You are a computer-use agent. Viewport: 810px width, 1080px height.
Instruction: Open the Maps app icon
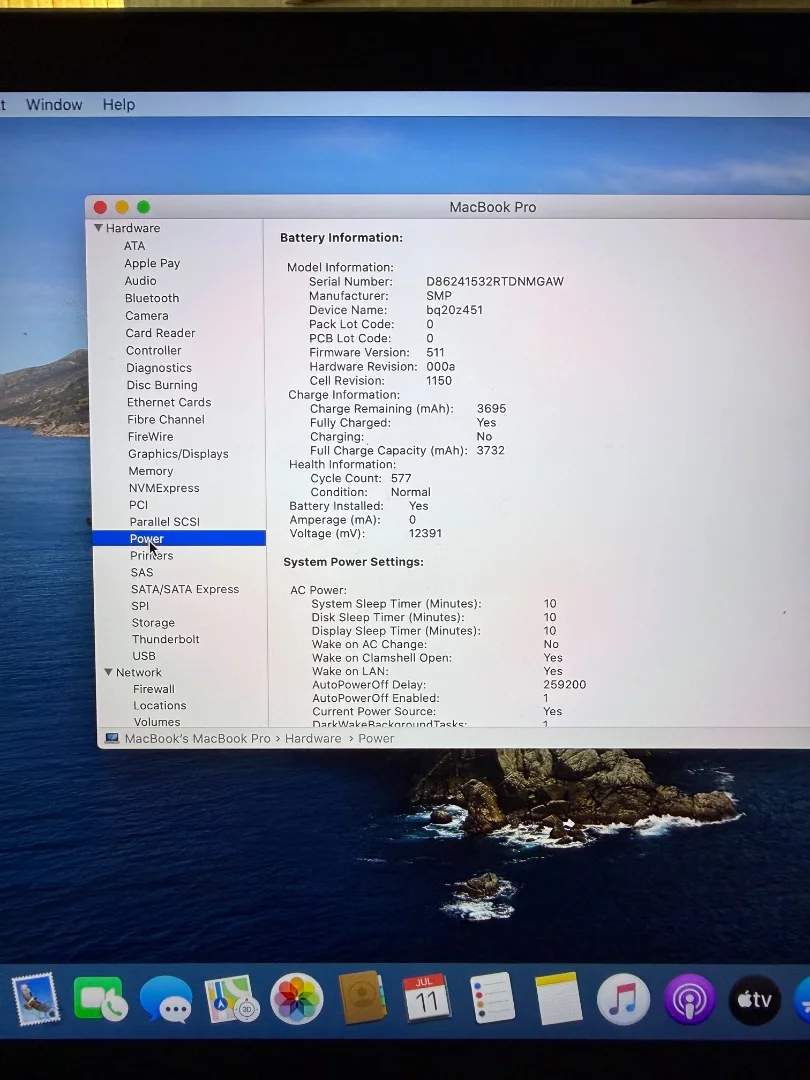point(231,999)
